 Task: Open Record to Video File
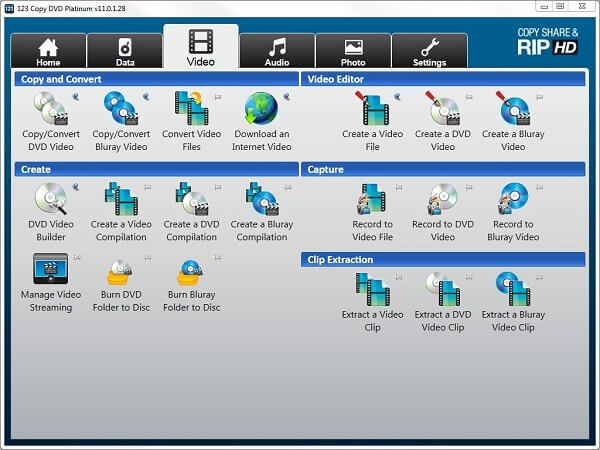click(373, 200)
